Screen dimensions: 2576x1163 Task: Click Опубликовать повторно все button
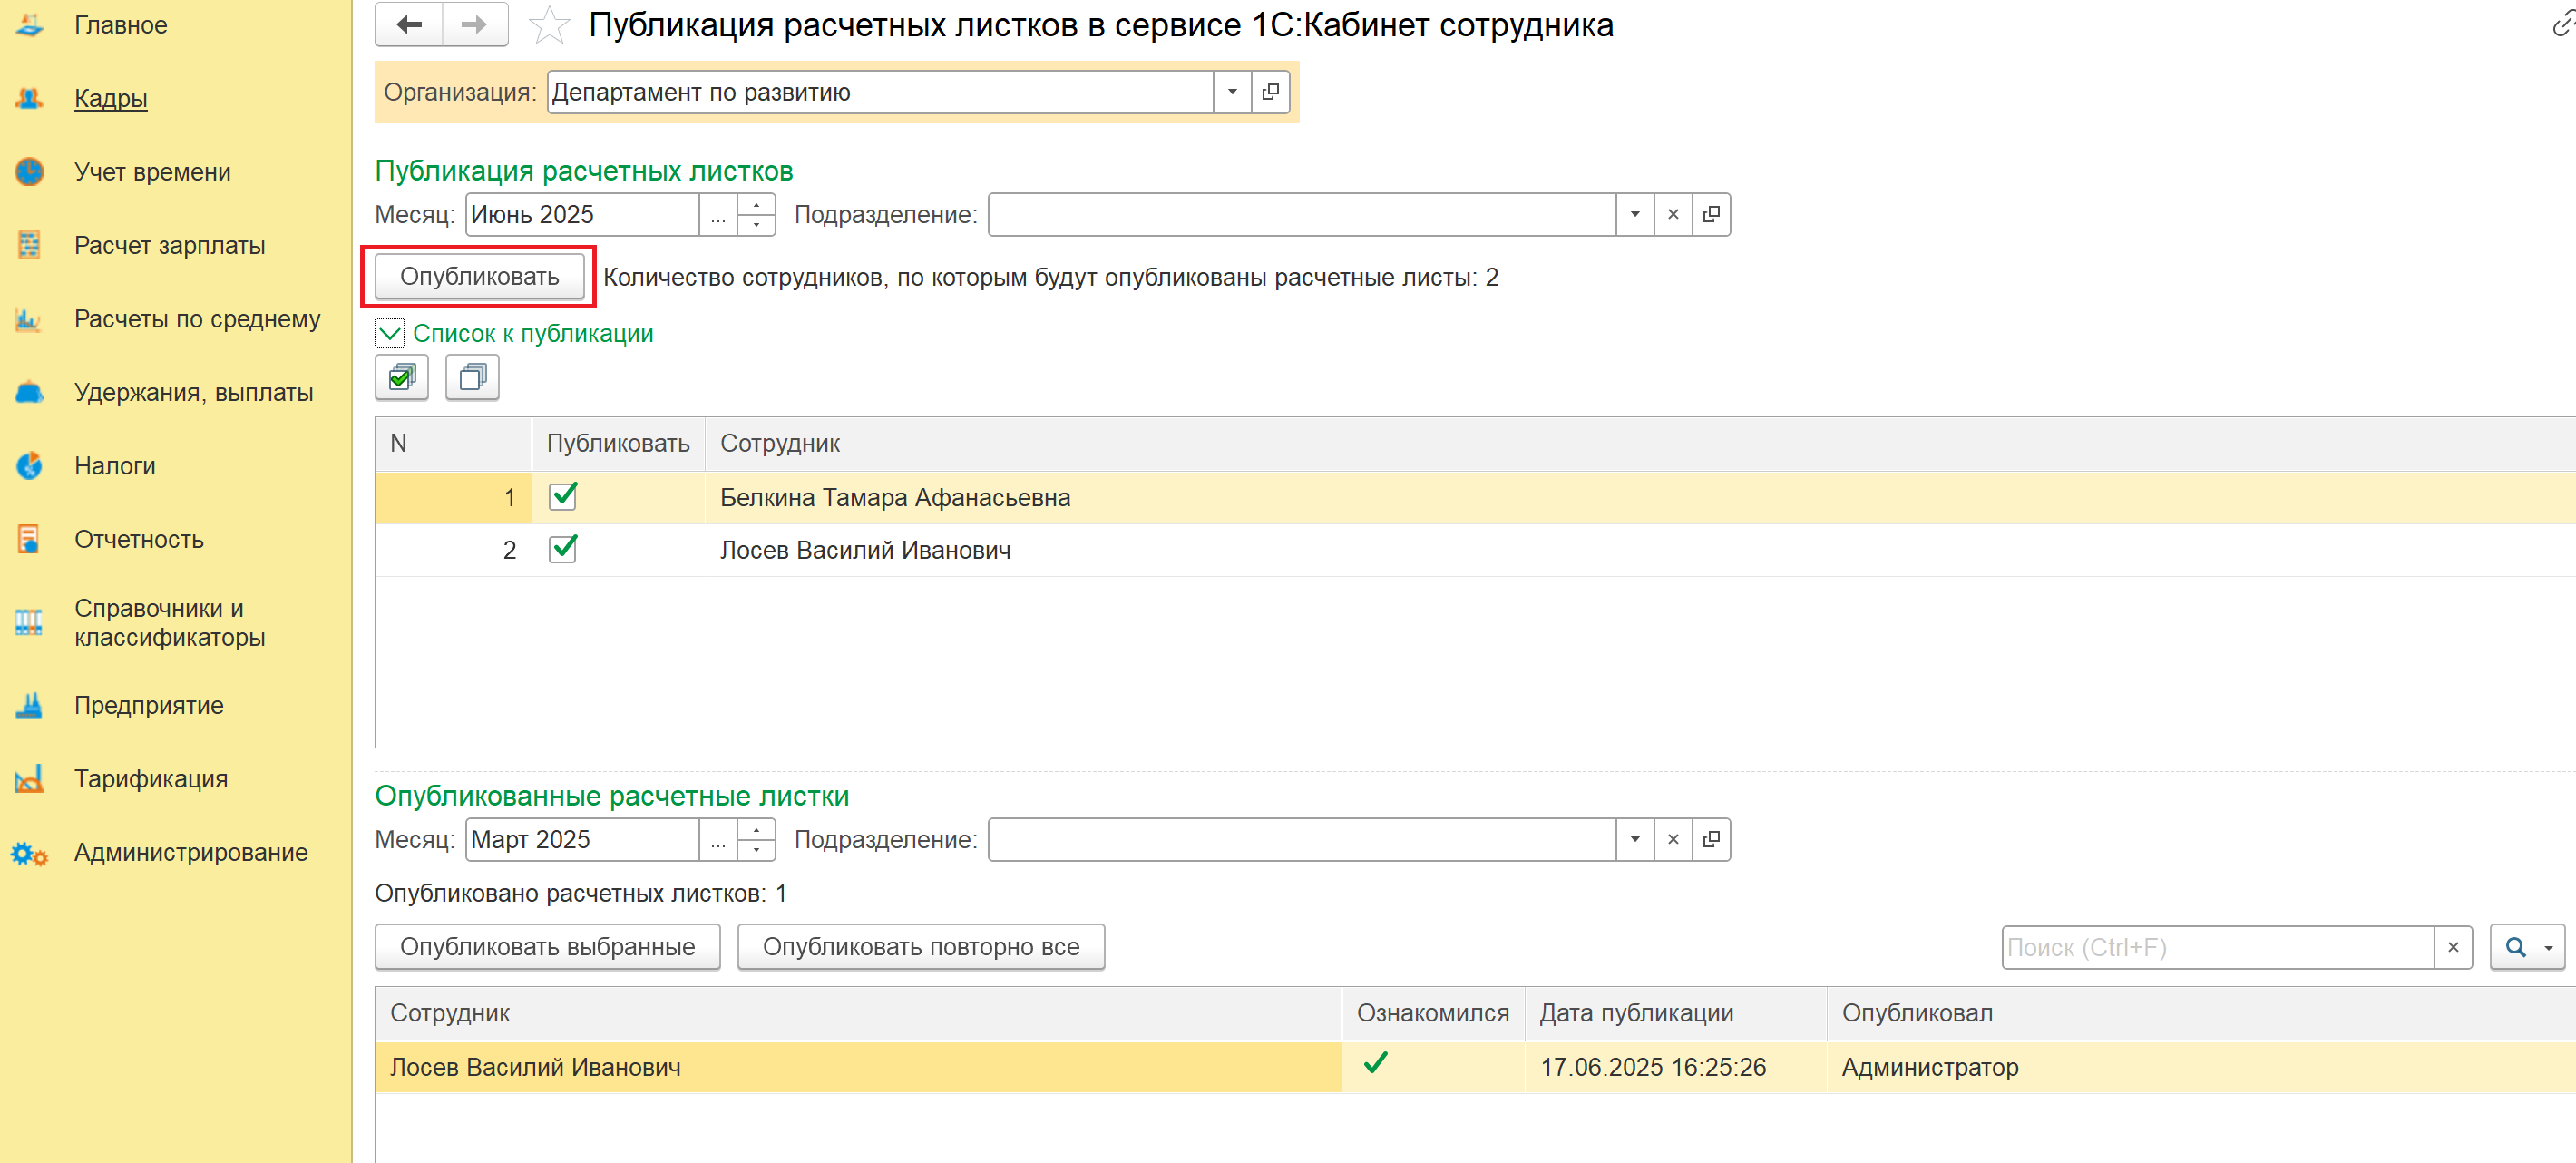click(921, 947)
